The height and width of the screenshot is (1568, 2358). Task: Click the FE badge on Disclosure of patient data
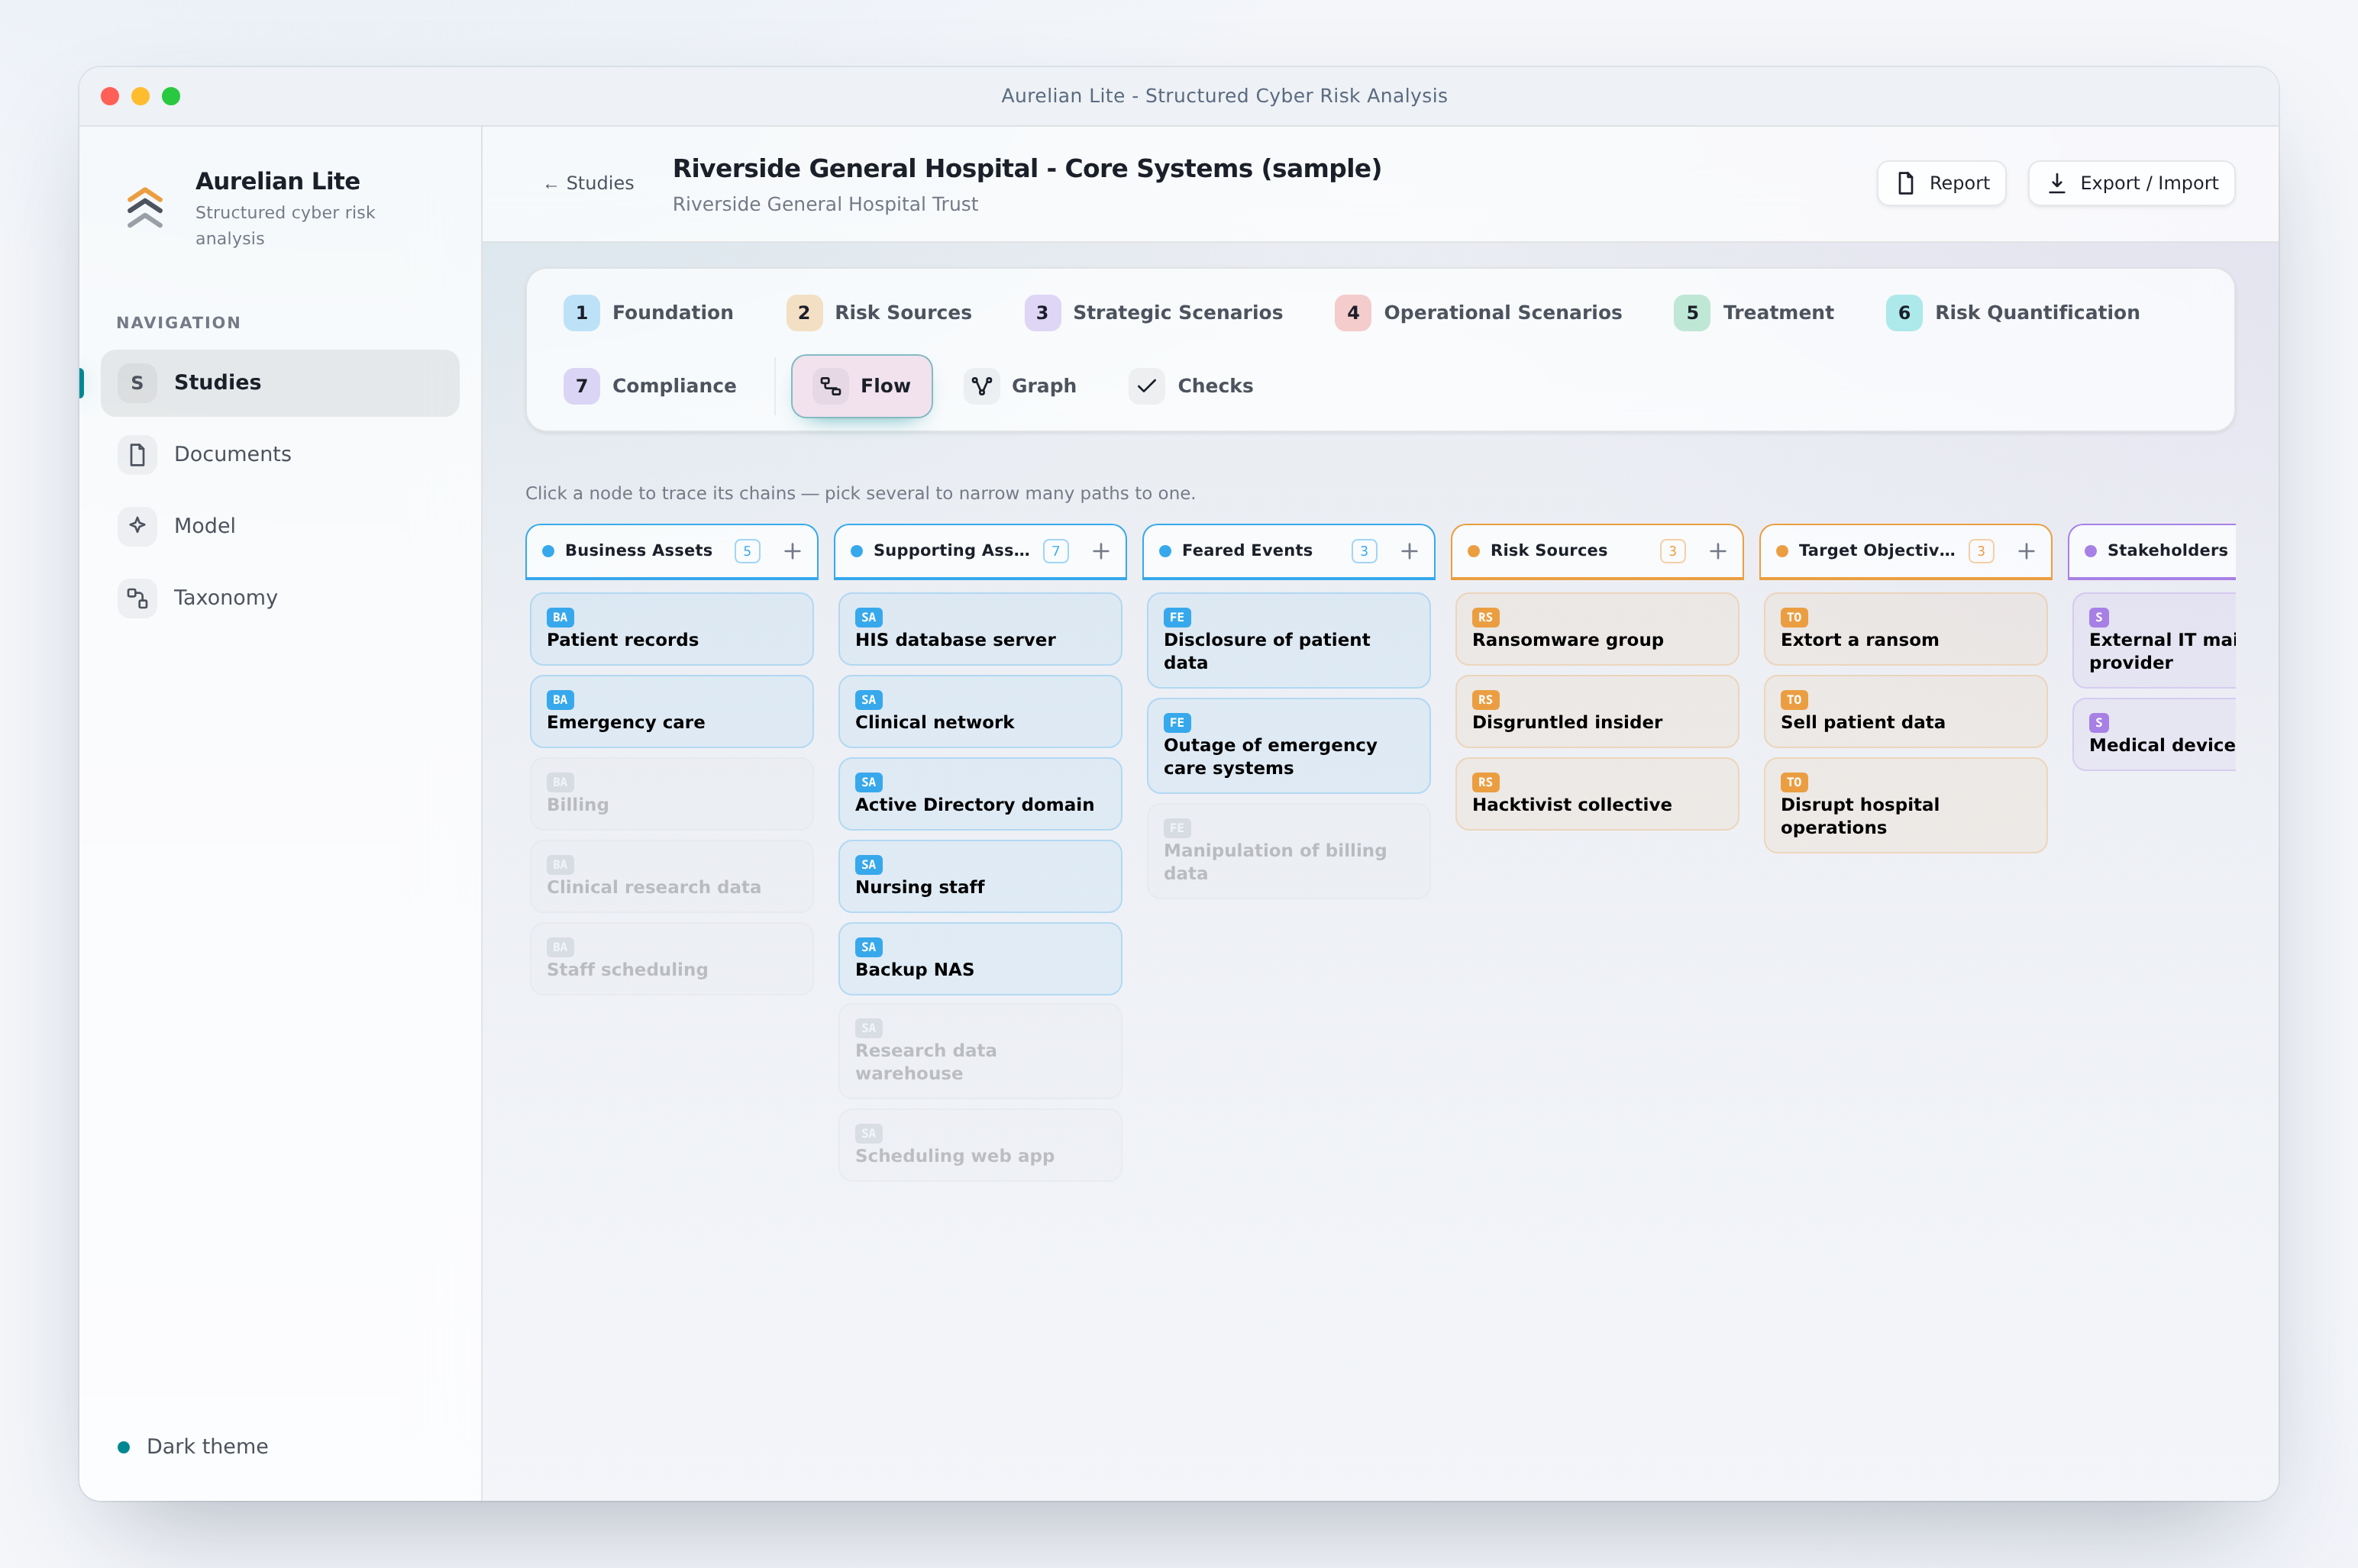1177,617
